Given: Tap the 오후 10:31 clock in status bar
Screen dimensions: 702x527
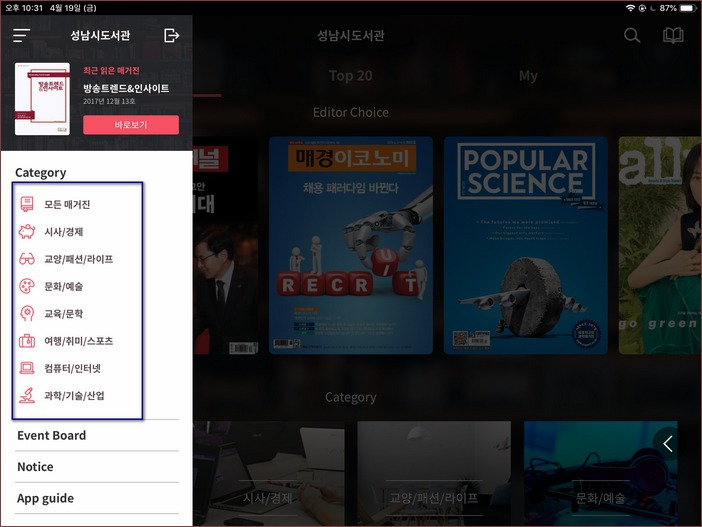Looking at the screenshot, I should 24,8.
